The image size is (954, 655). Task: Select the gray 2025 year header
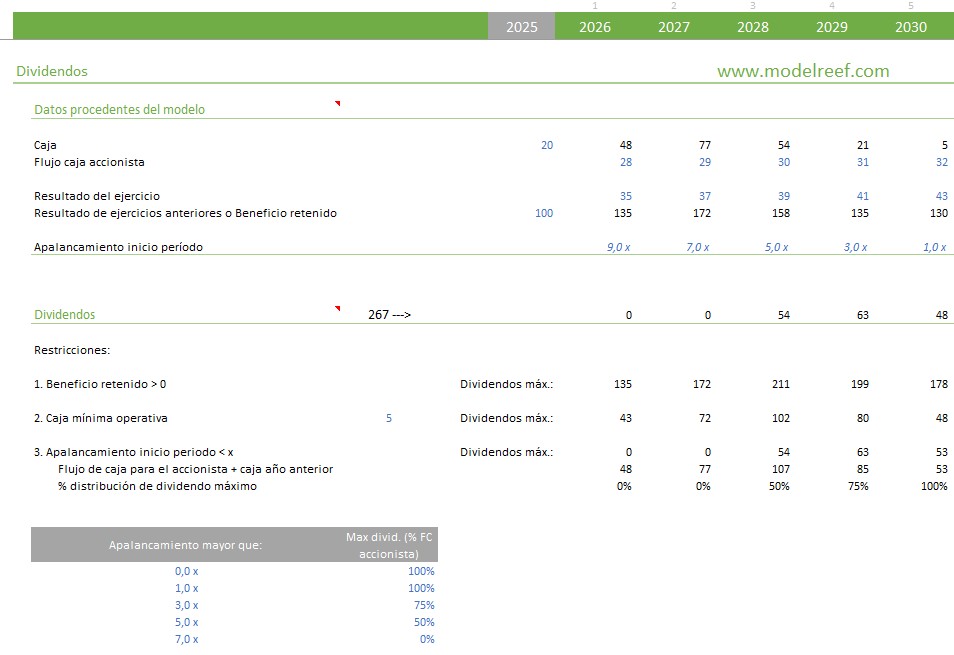(x=521, y=27)
